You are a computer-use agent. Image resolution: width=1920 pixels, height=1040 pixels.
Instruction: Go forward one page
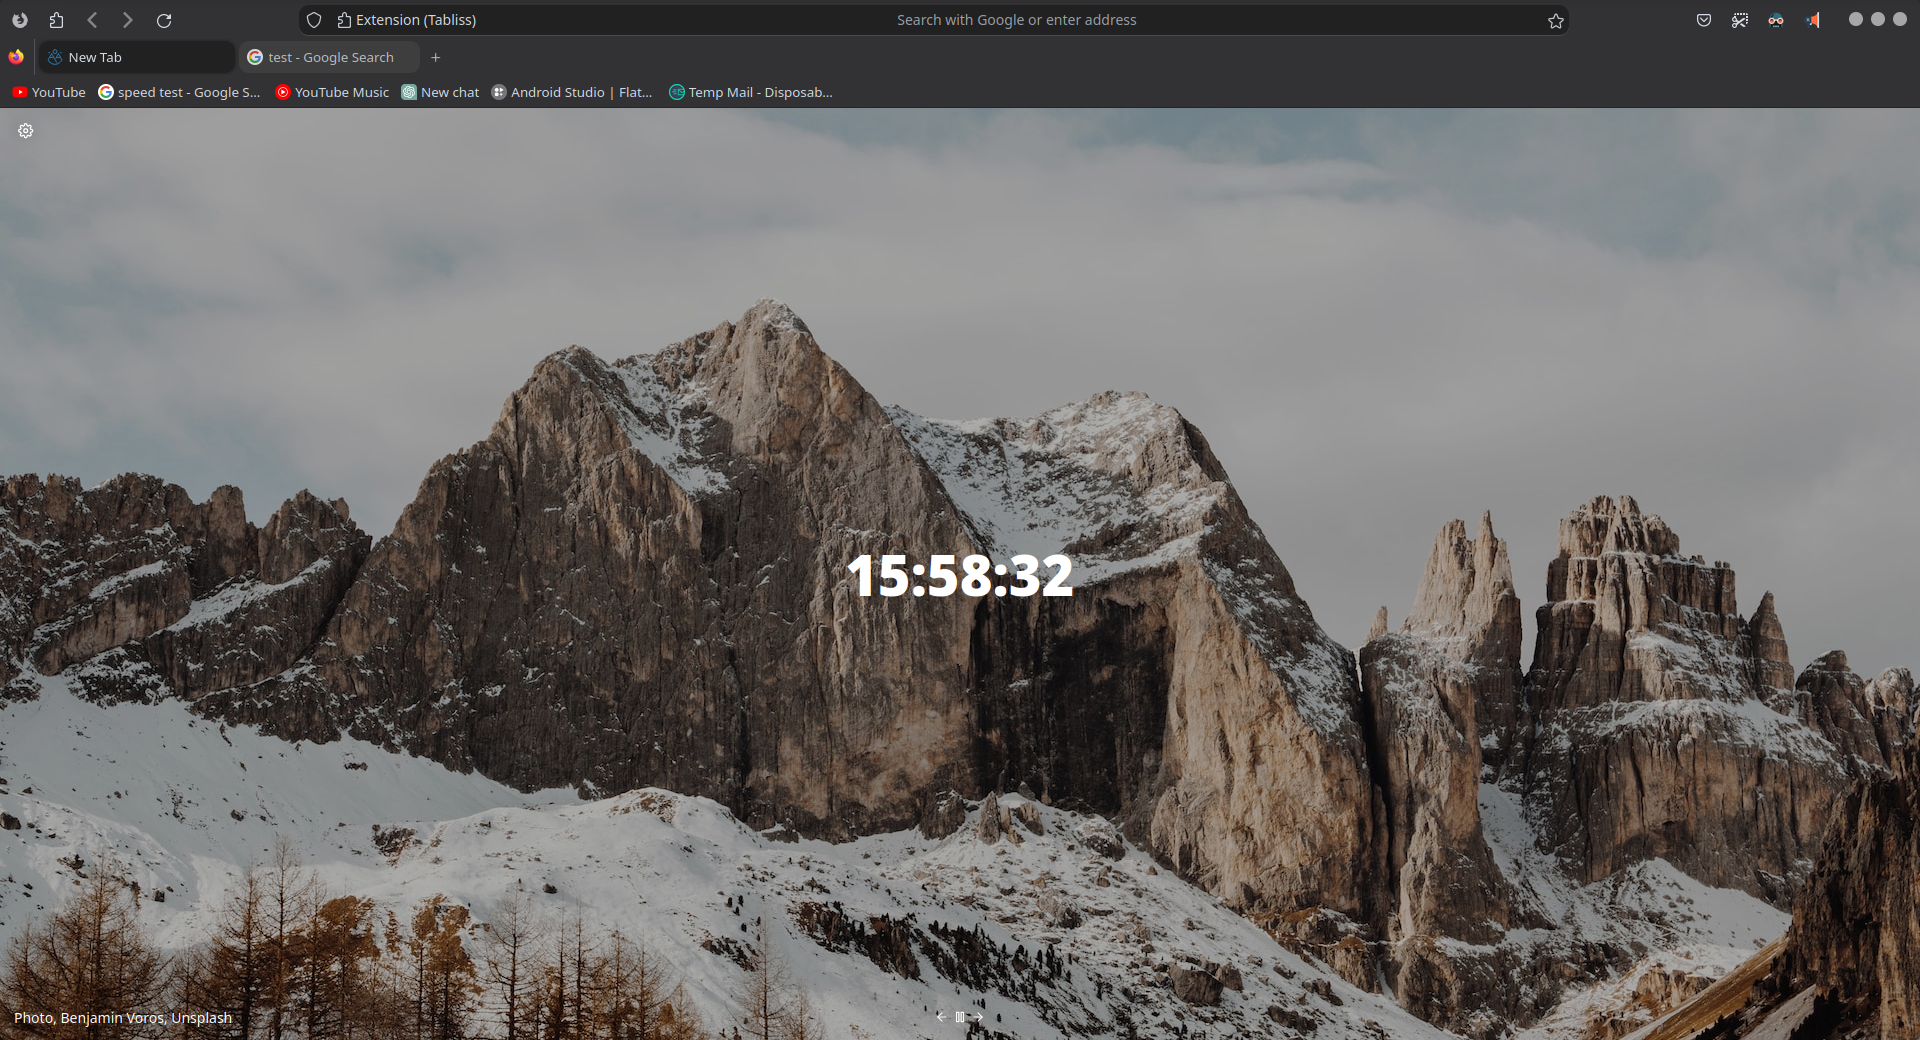pos(127,20)
